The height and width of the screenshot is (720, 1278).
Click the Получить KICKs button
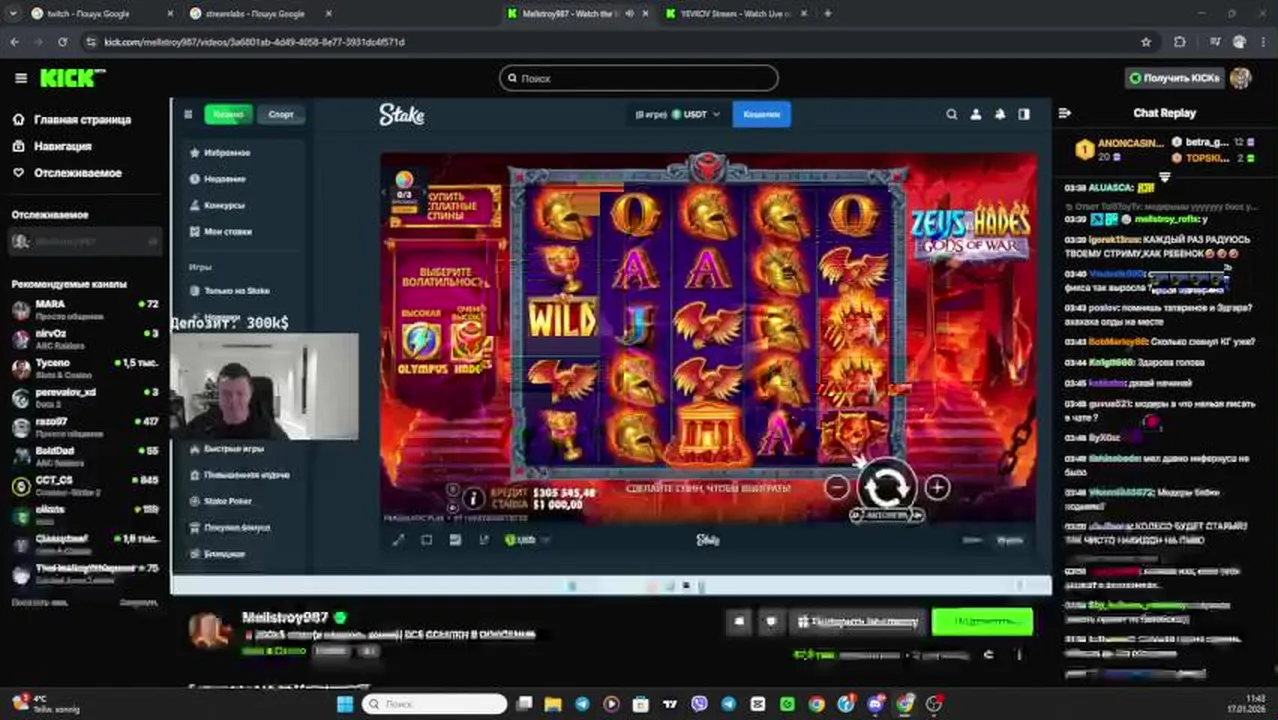pos(1174,78)
